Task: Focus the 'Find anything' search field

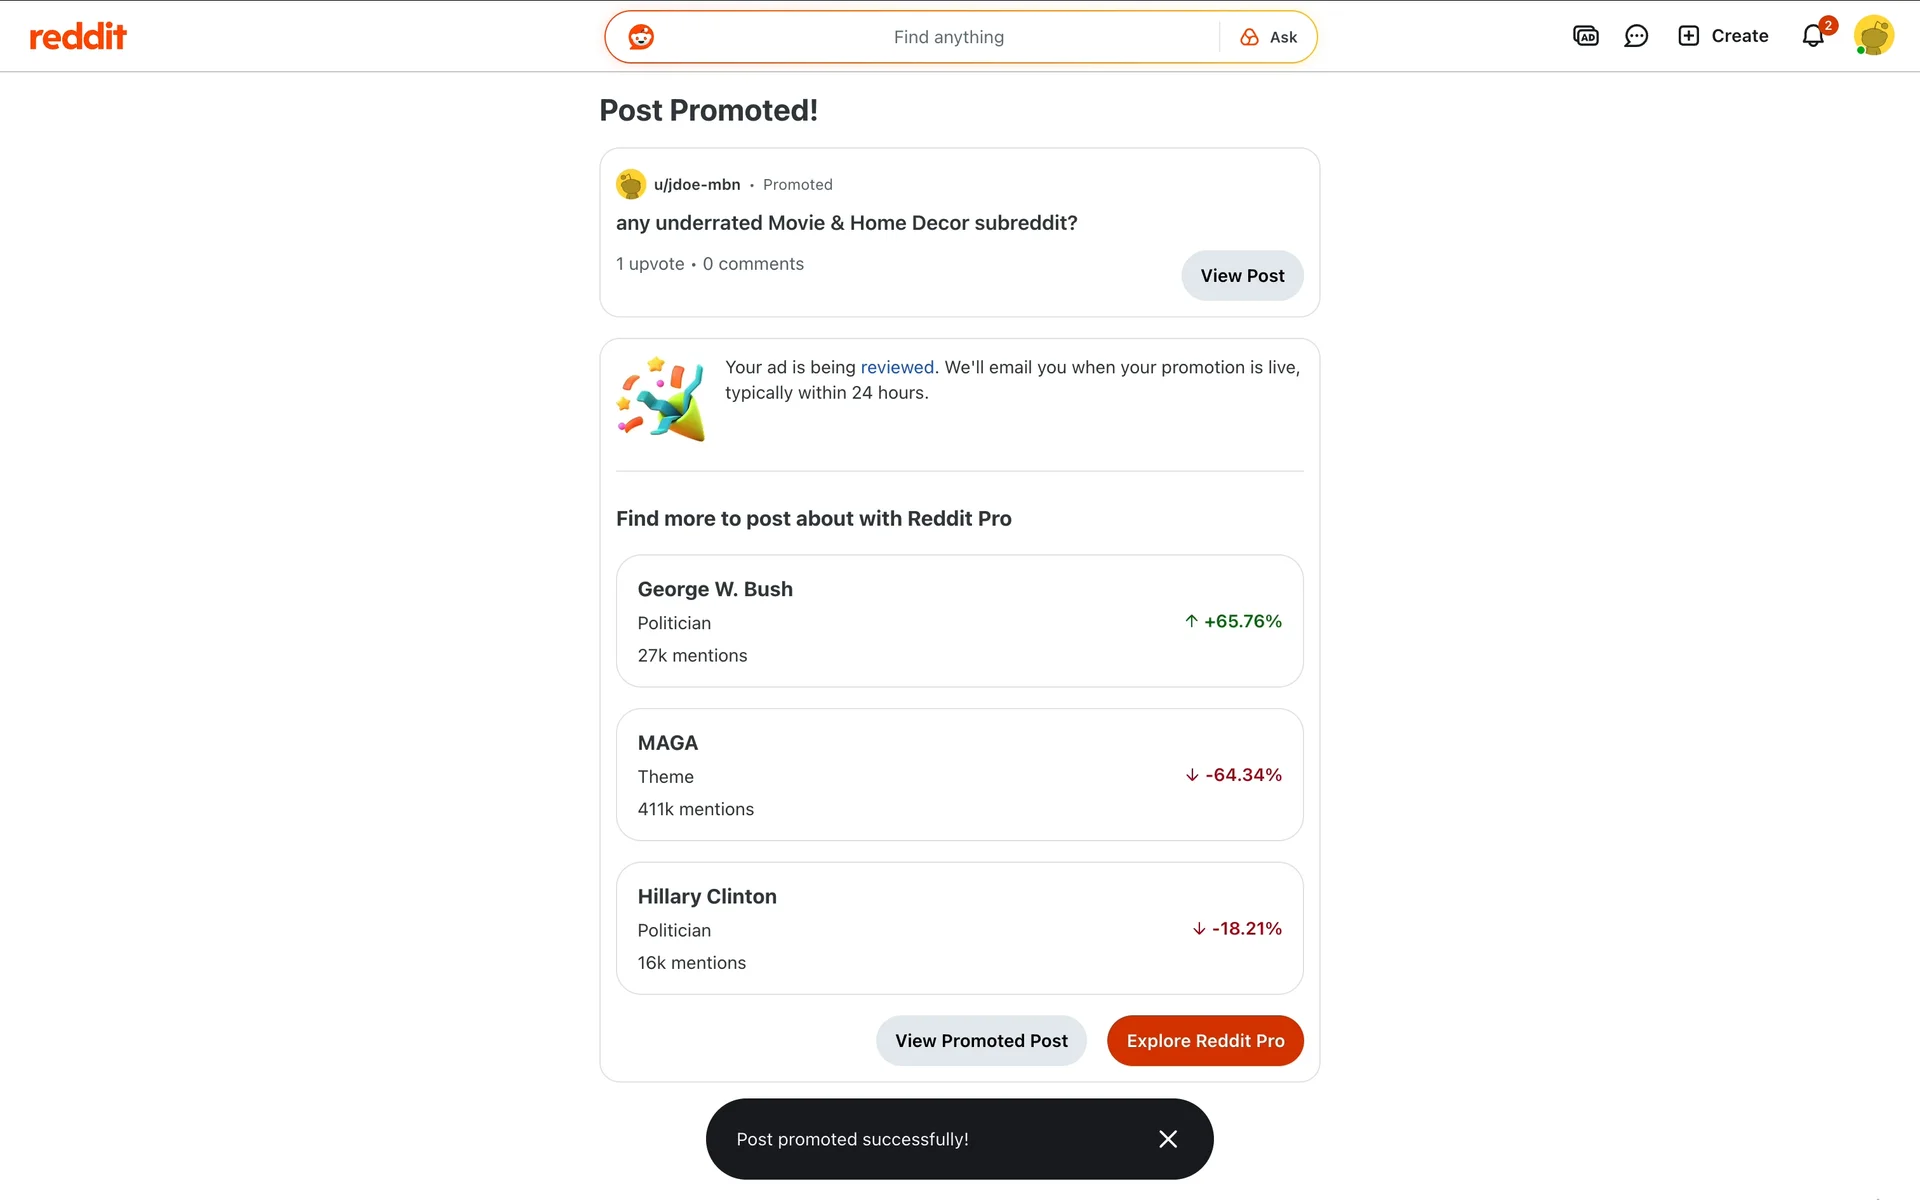Action: point(948,37)
